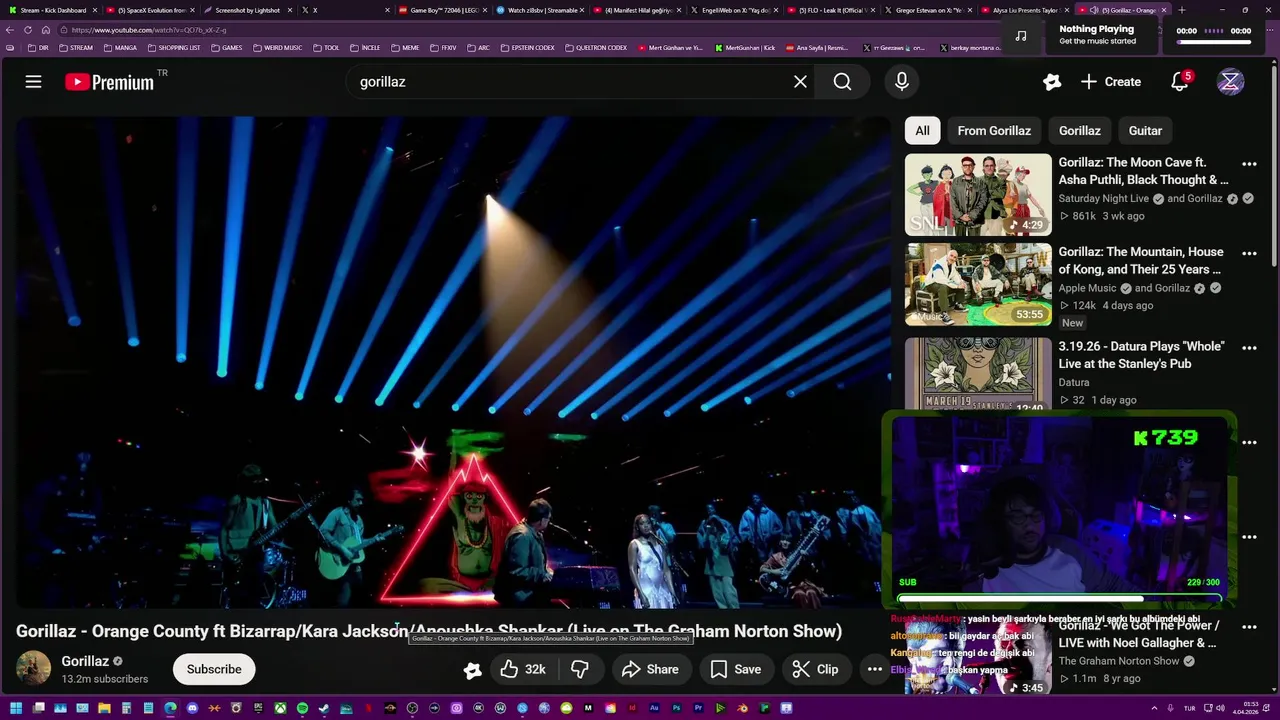Click the browser home button

[45, 30]
